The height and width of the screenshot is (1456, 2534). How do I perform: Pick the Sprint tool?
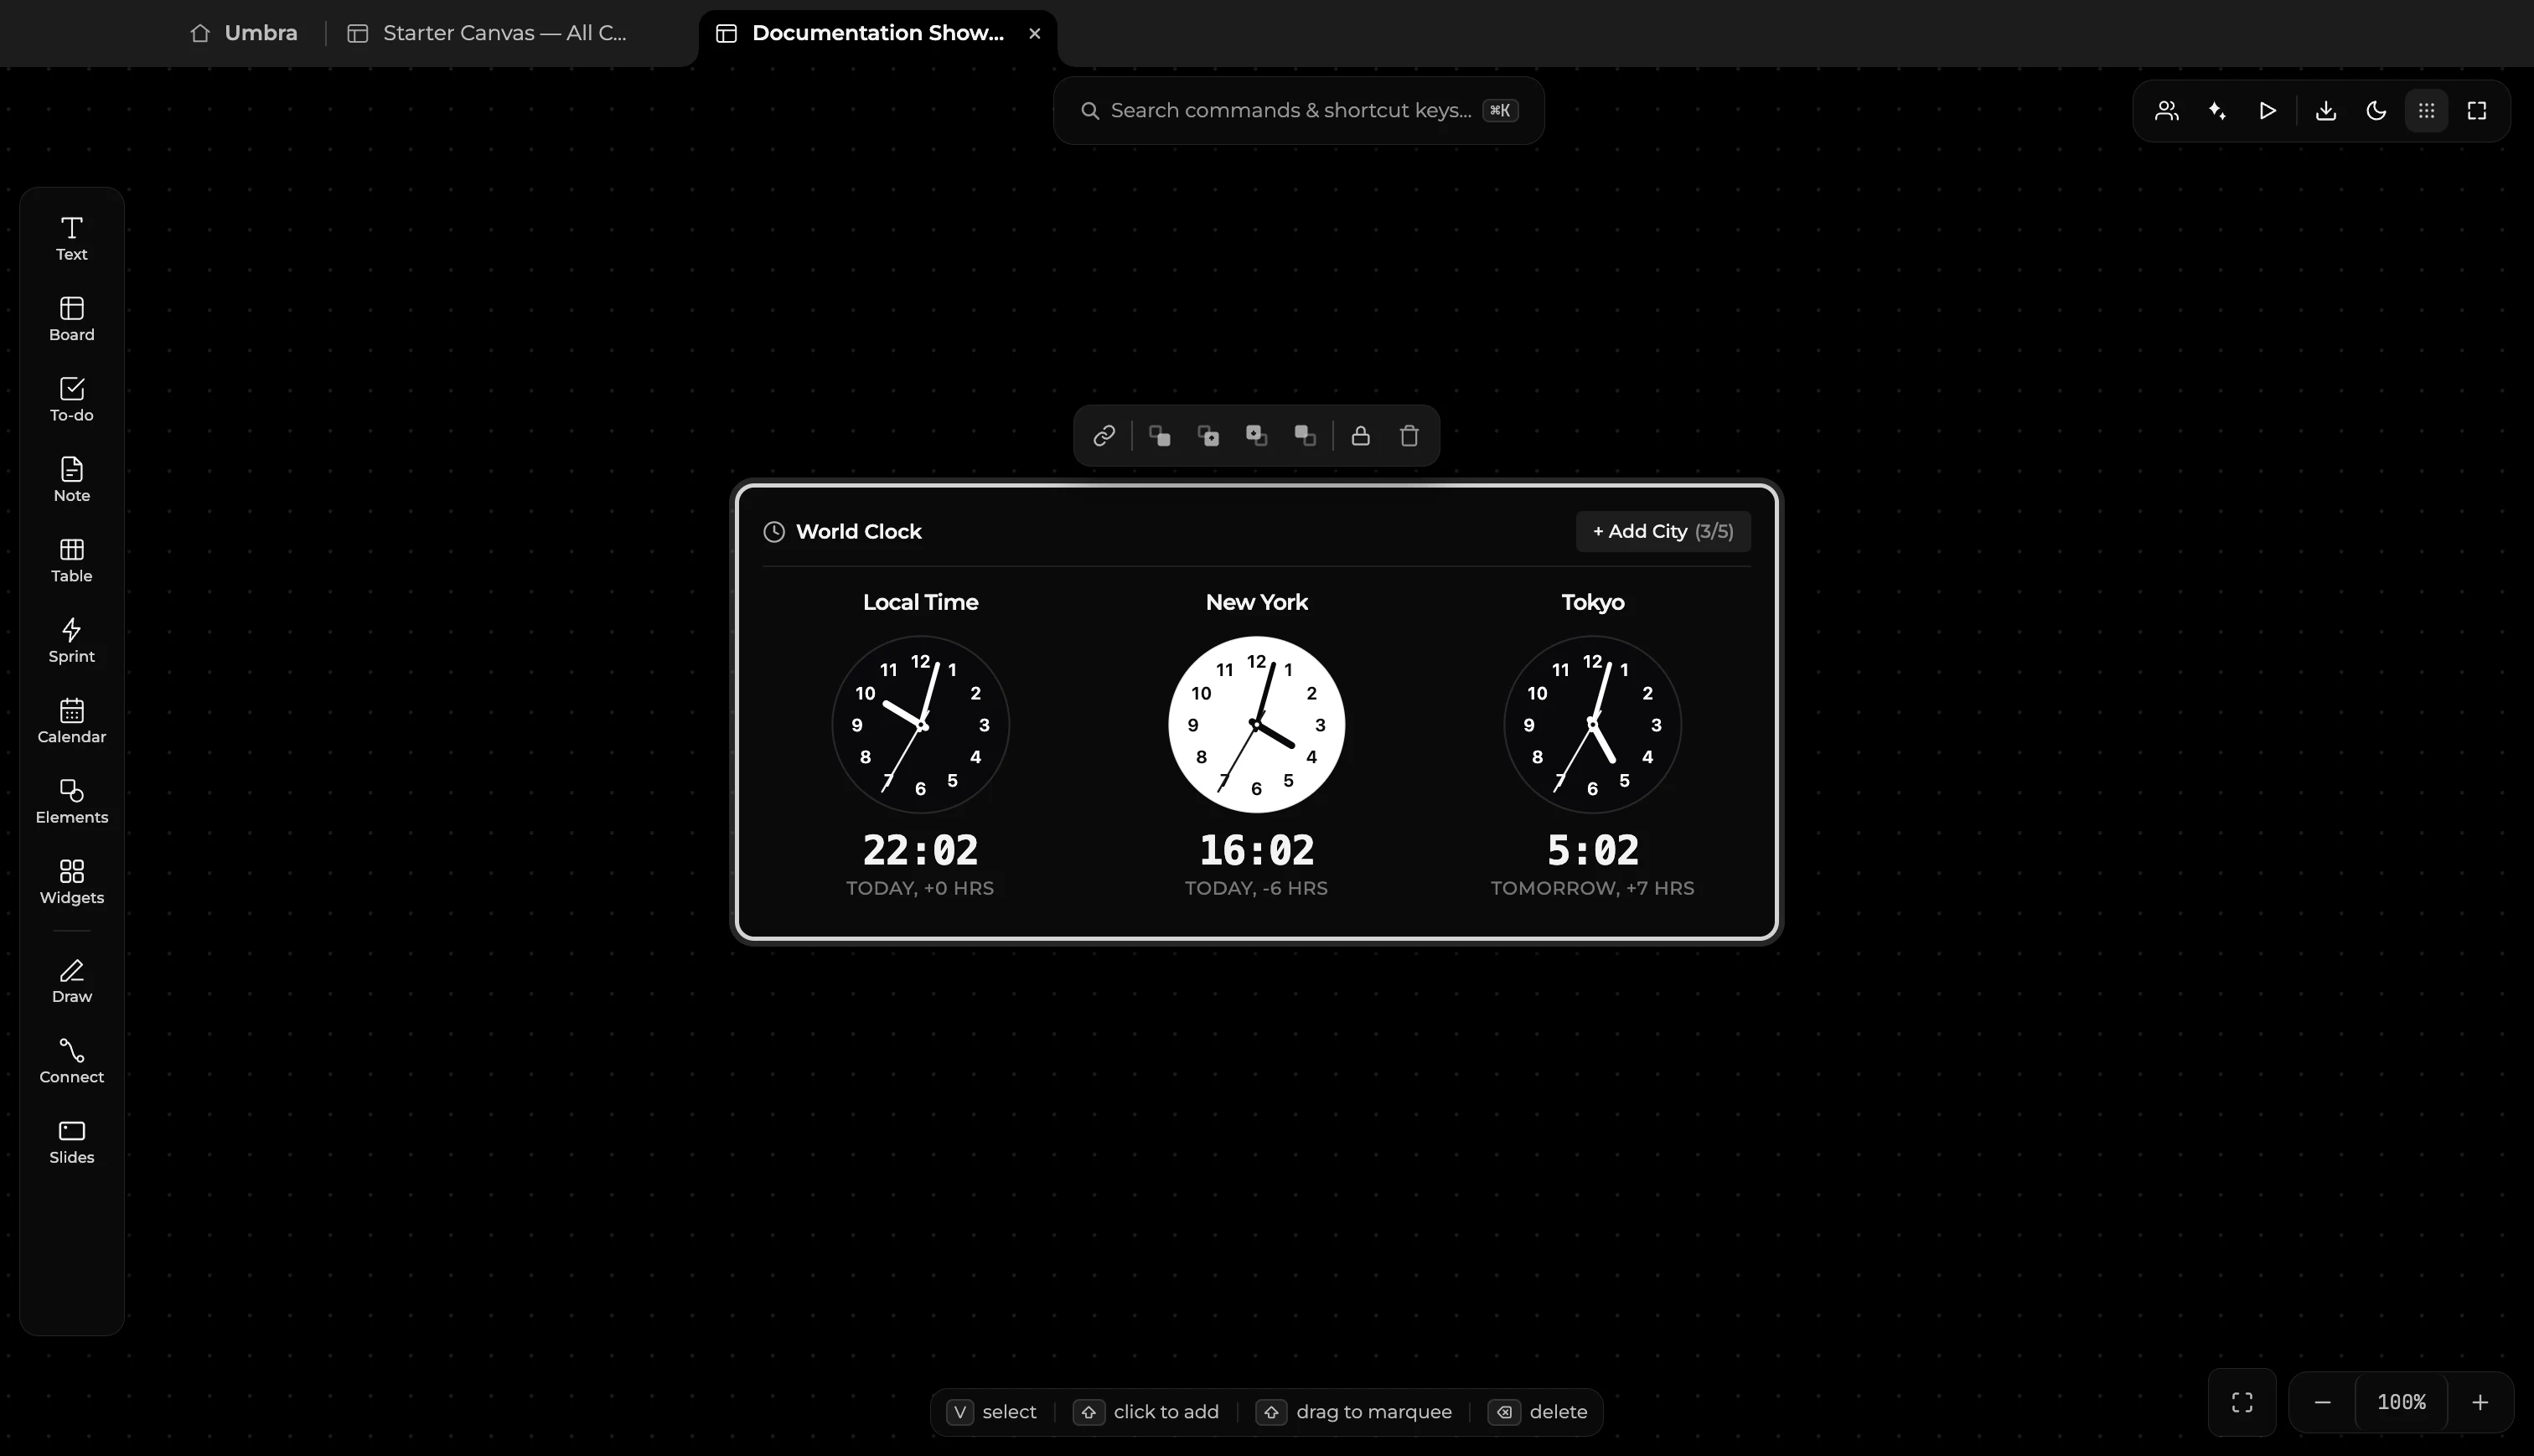coord(71,641)
